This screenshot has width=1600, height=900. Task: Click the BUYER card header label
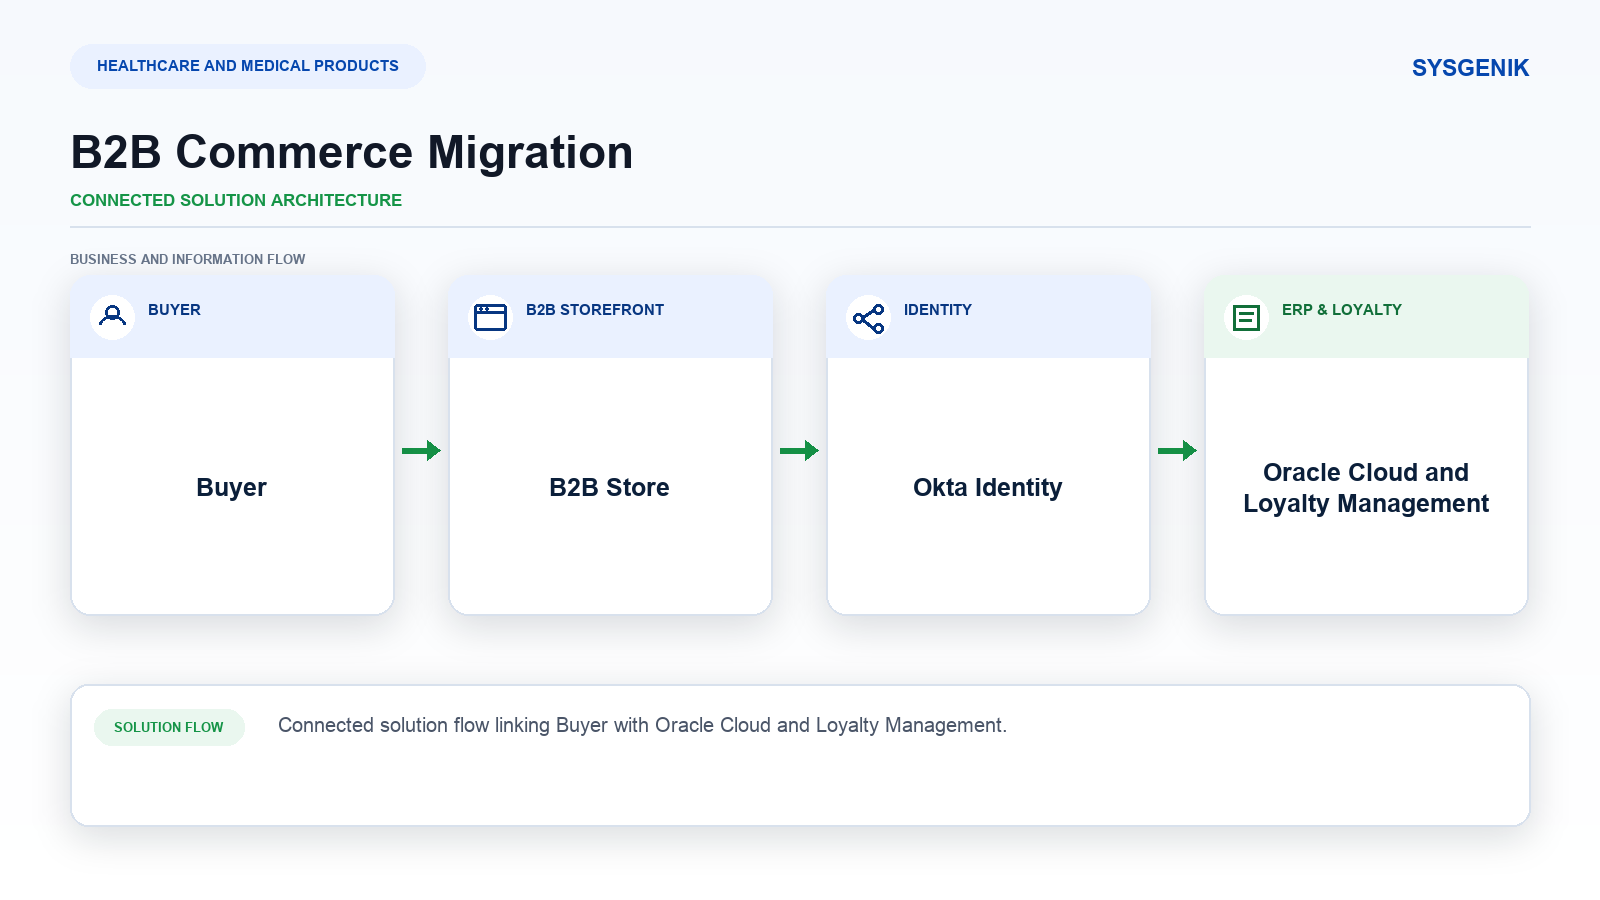point(174,310)
